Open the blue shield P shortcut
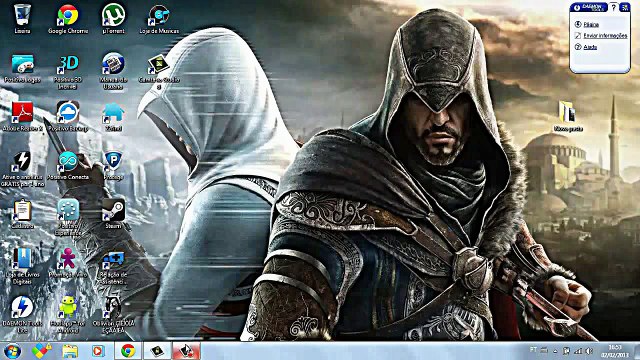 point(113,165)
